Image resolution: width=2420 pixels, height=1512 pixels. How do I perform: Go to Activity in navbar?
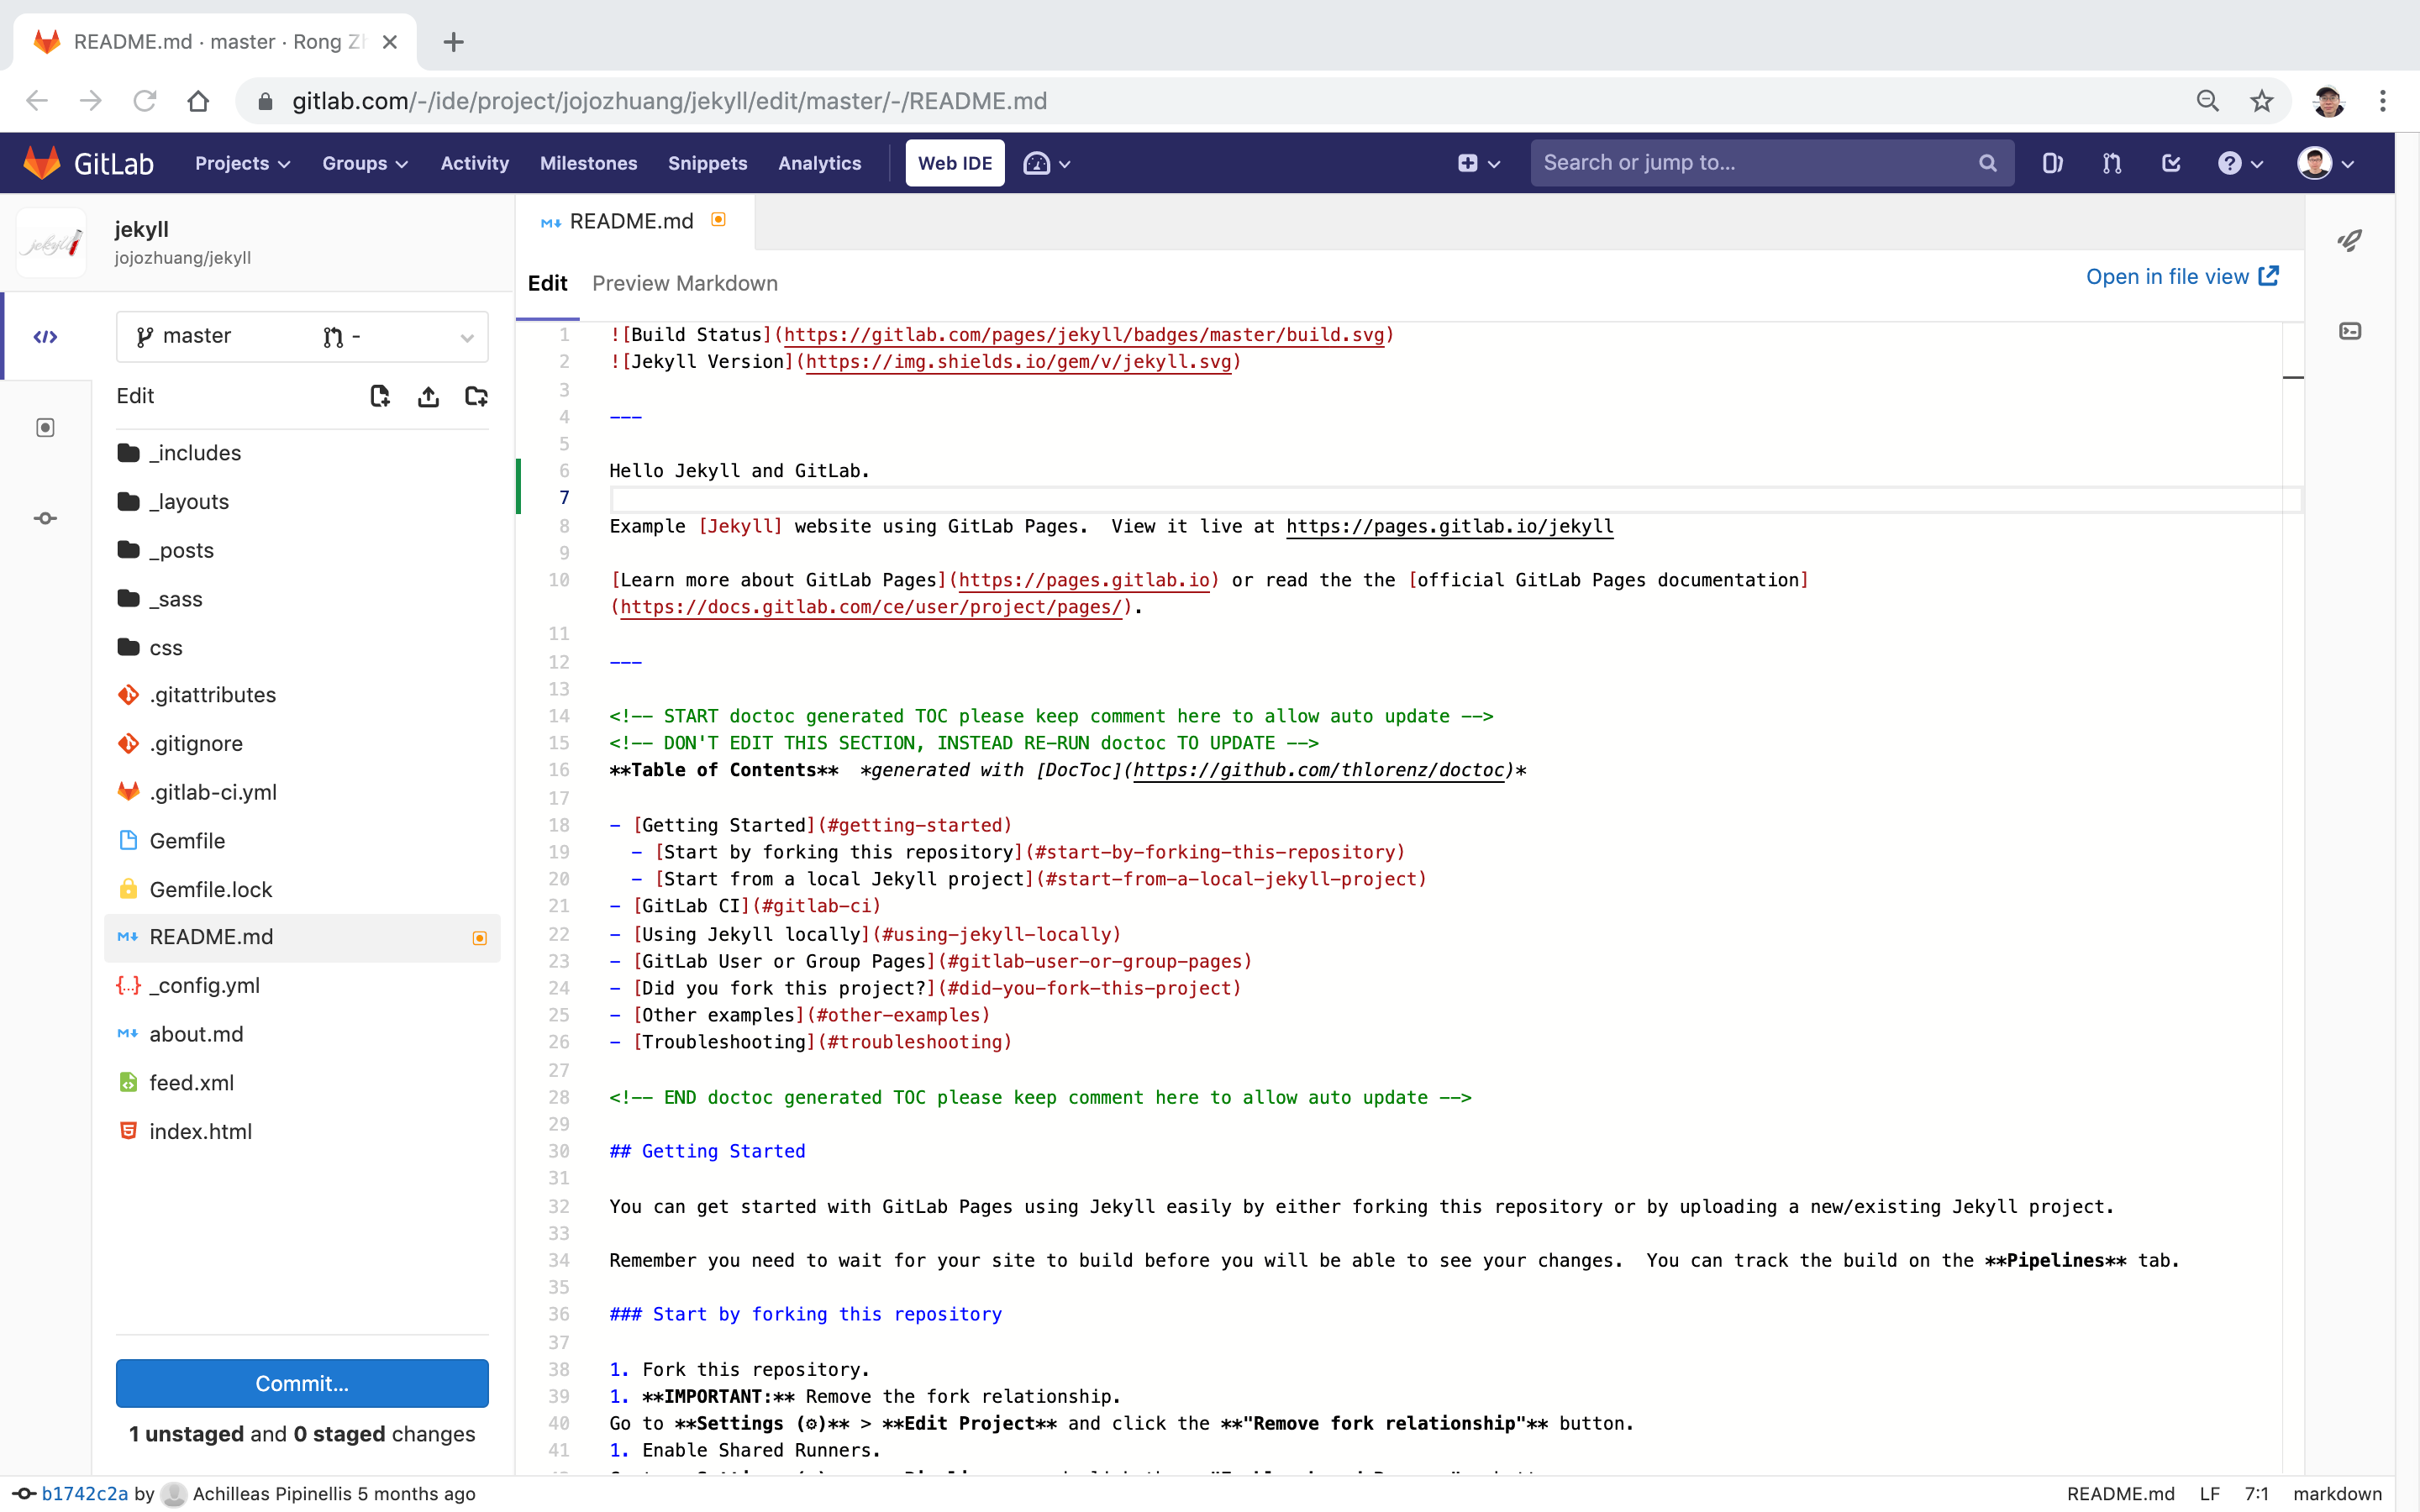tap(474, 163)
